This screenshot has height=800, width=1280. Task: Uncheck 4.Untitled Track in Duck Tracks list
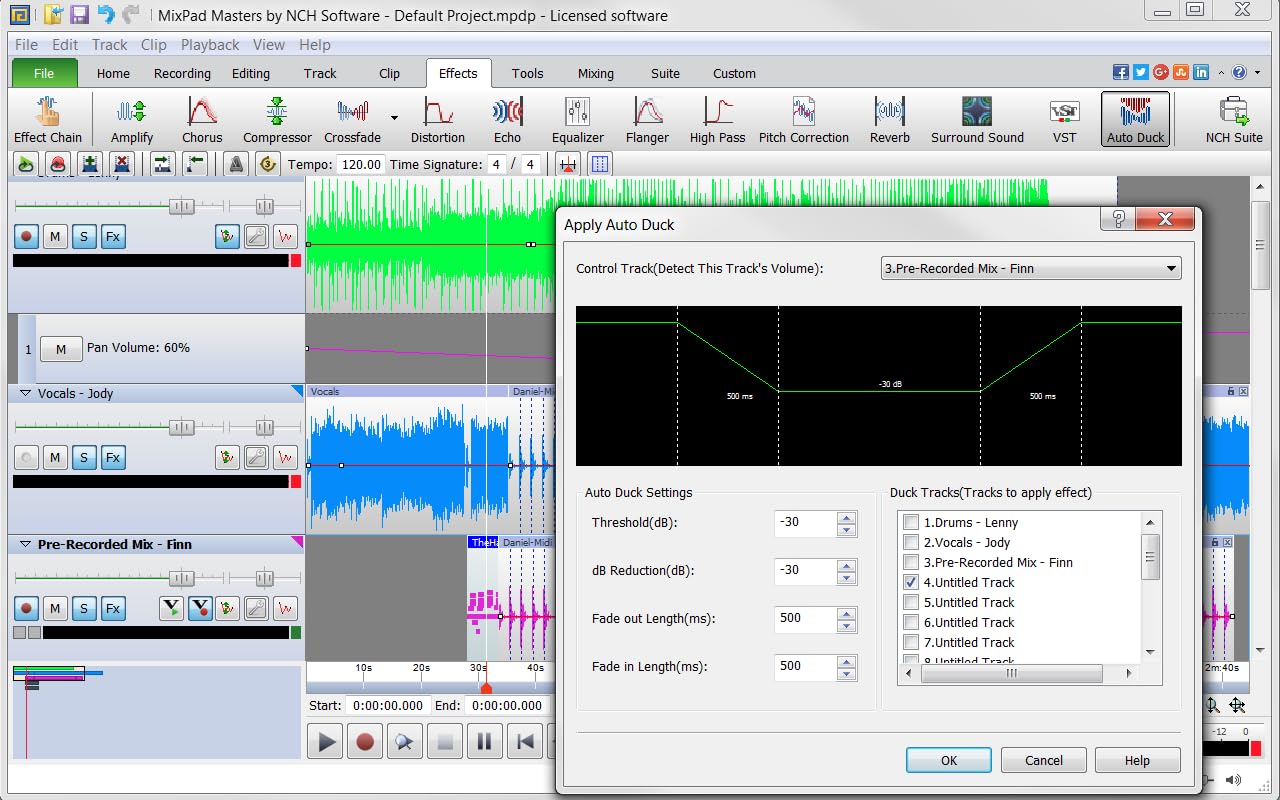point(911,582)
